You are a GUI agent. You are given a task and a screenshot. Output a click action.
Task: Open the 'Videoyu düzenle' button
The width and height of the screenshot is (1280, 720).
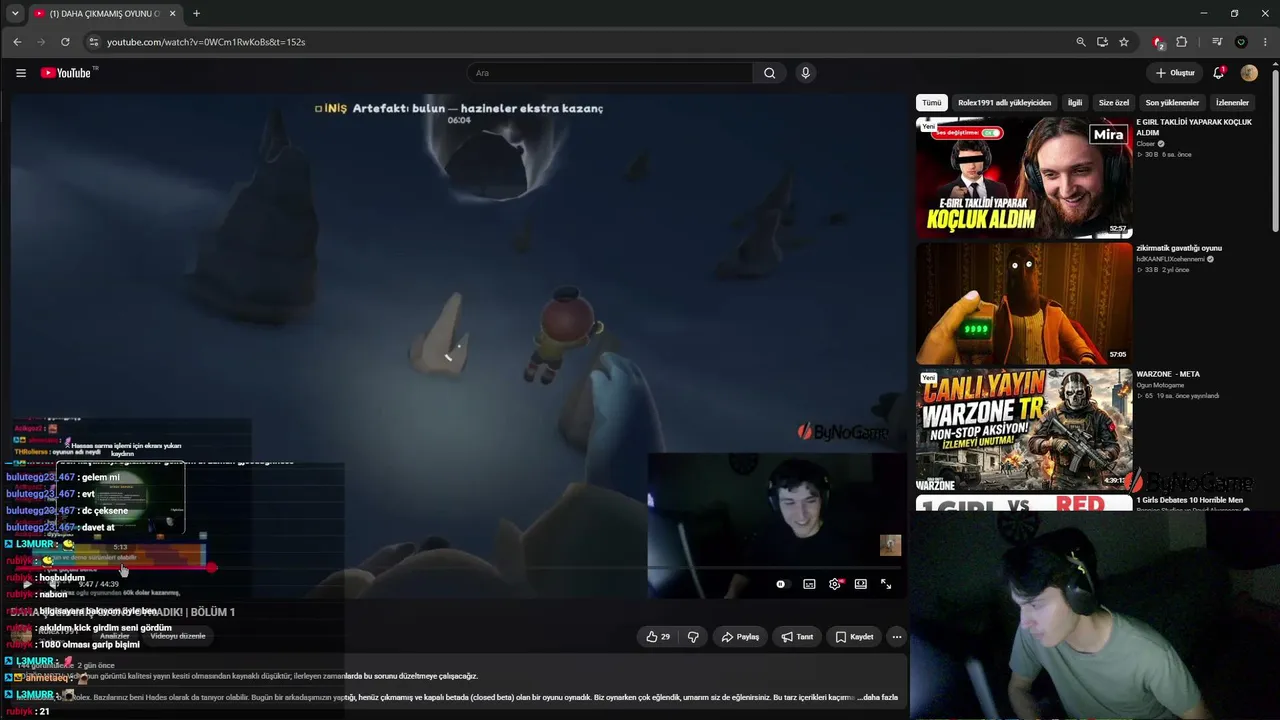coord(177,636)
